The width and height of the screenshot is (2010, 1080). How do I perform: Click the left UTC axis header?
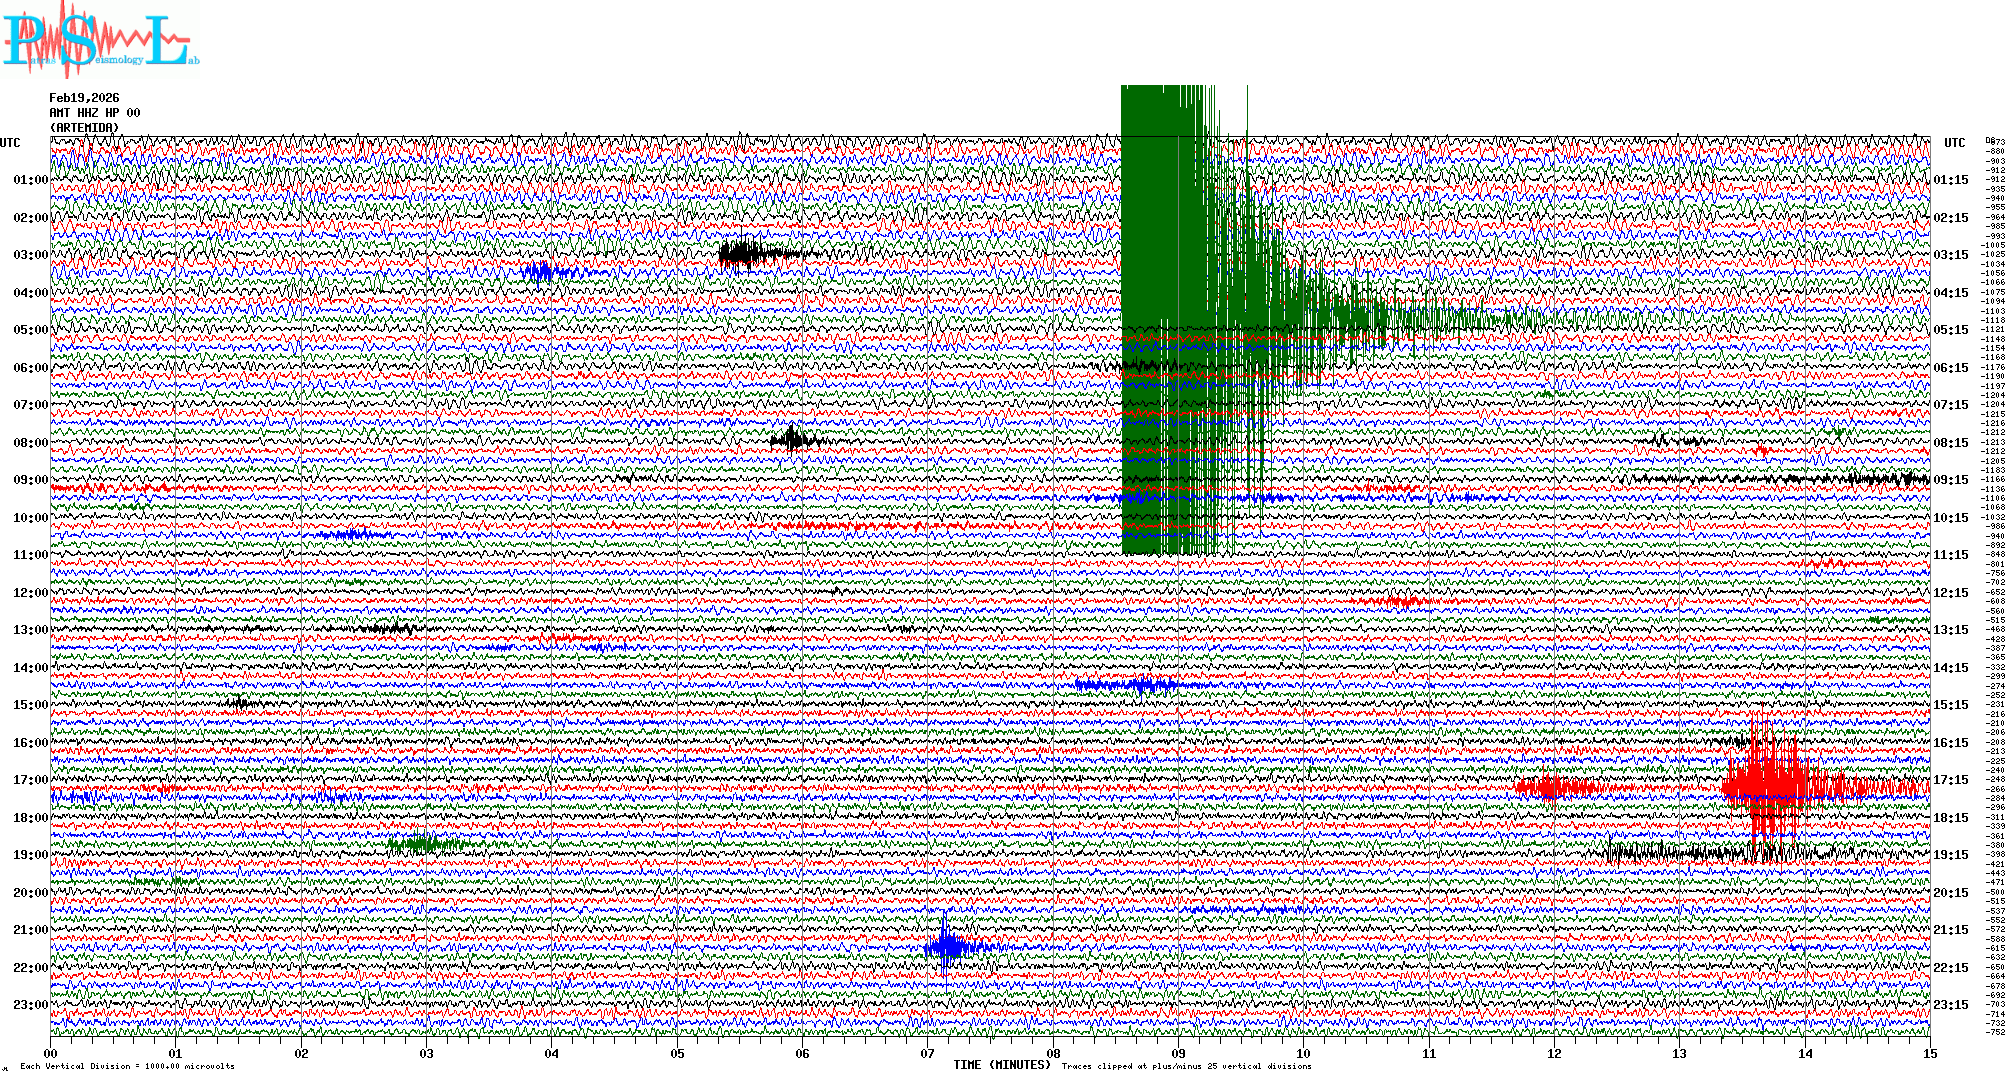click(10, 143)
